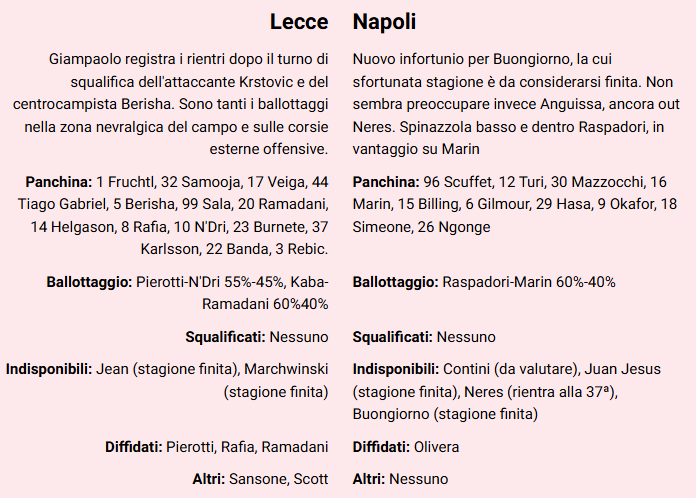Viewport: 696px width, 498px height.
Task: Click the Napoli team heading
Action: [385, 22]
